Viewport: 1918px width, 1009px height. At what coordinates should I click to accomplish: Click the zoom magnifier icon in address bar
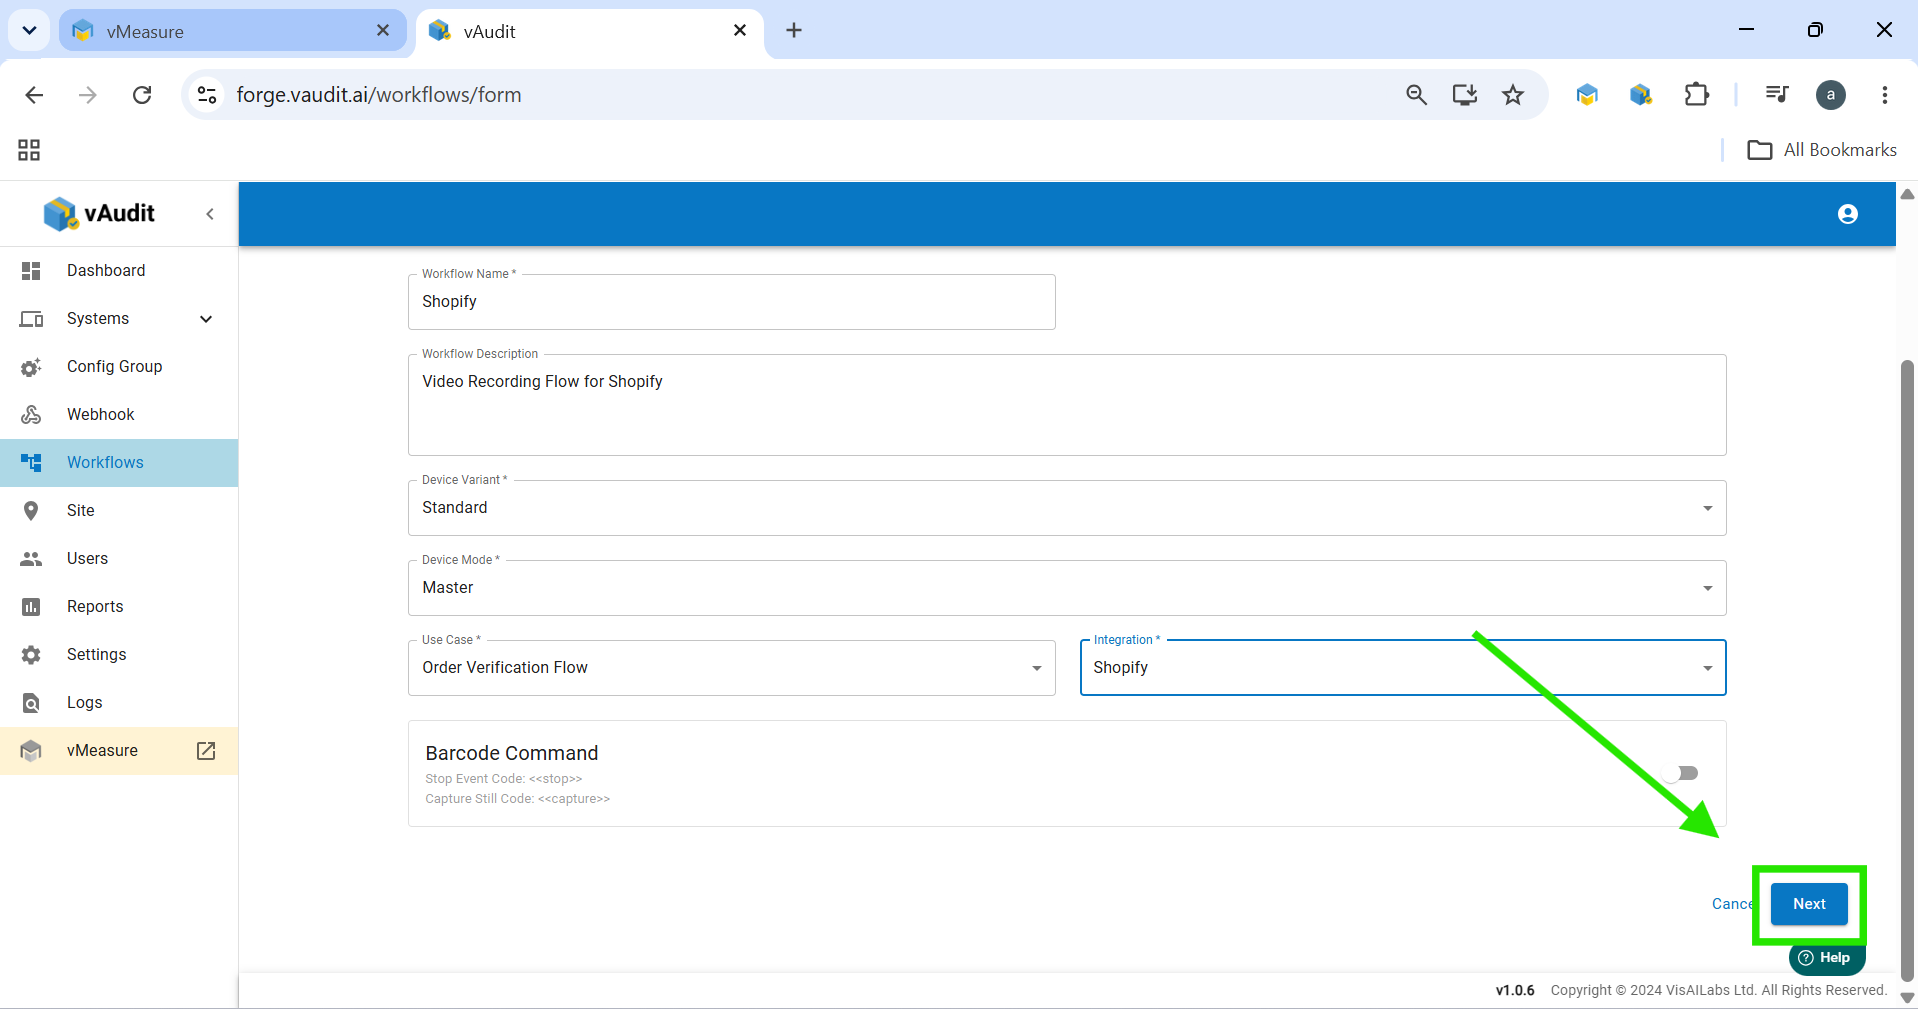pos(1416,95)
